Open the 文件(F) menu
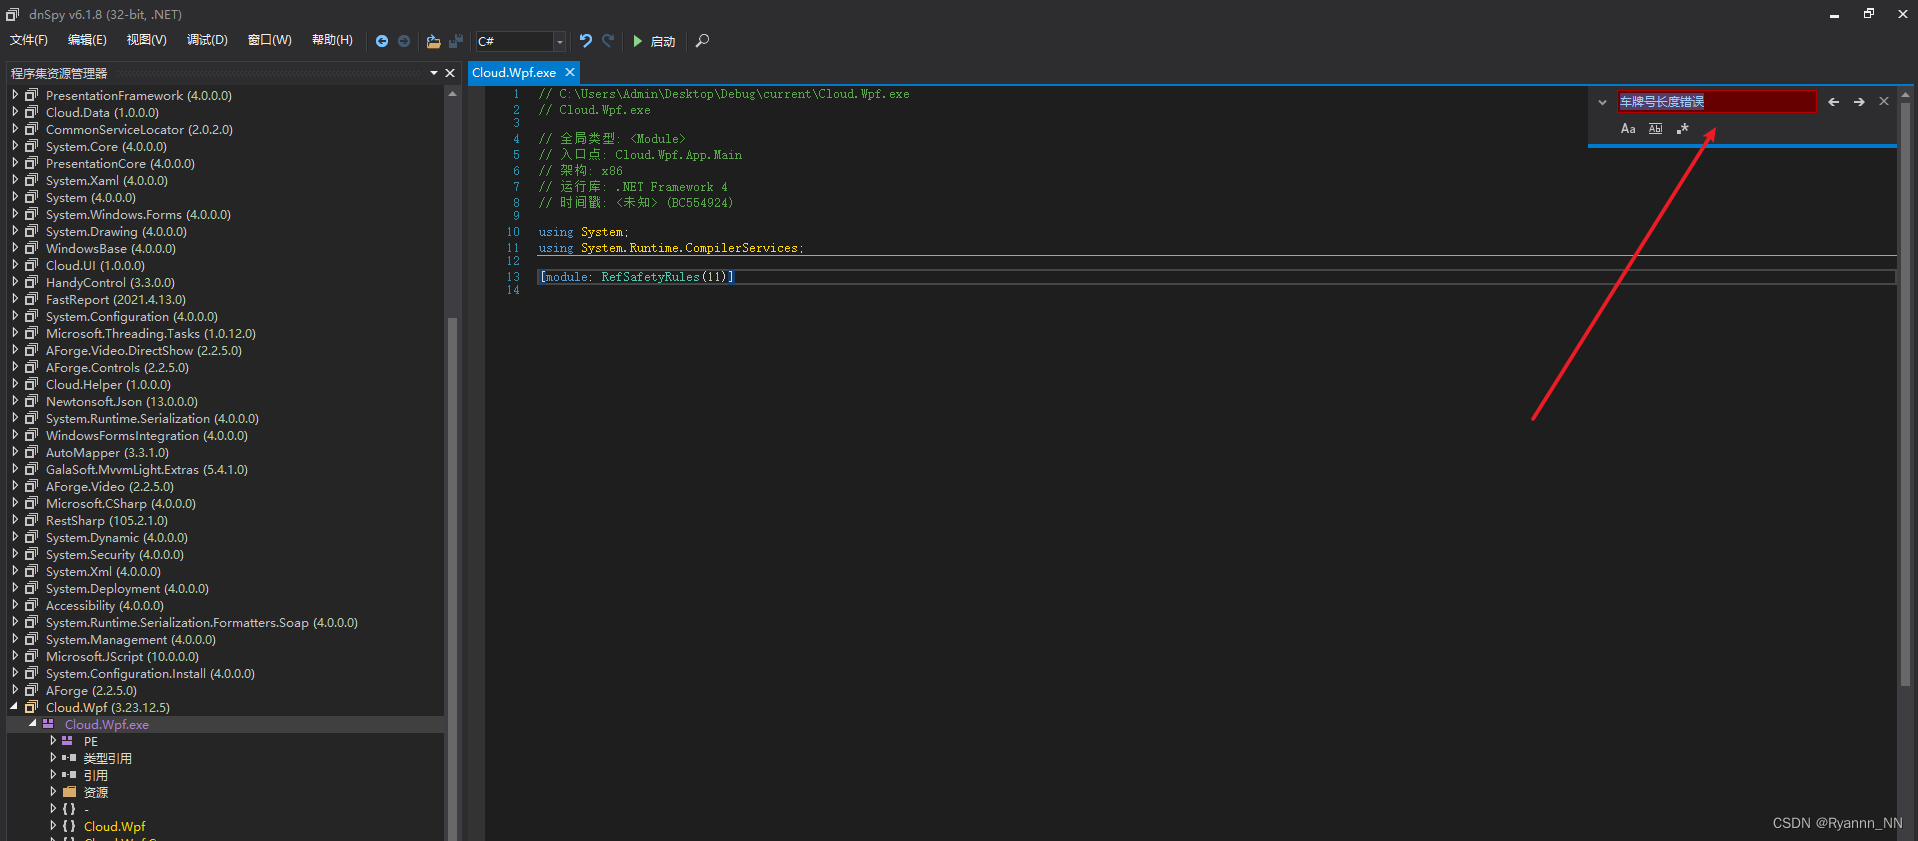 [x=29, y=40]
